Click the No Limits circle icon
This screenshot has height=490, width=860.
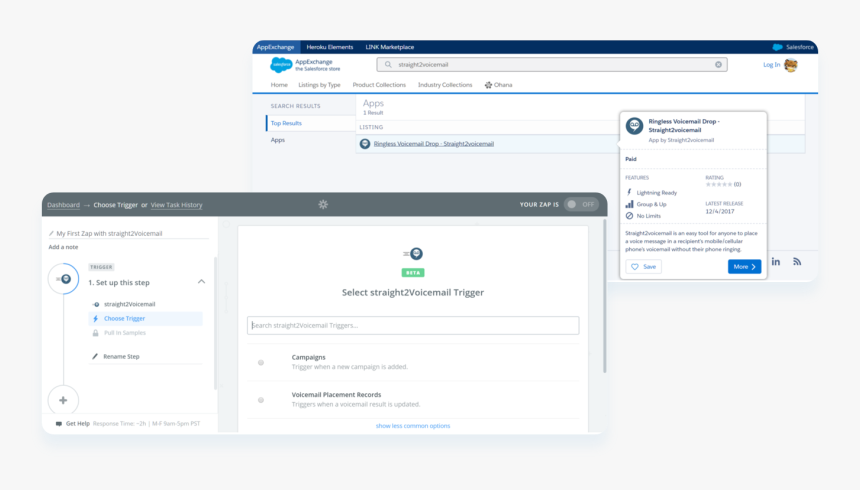coord(629,216)
